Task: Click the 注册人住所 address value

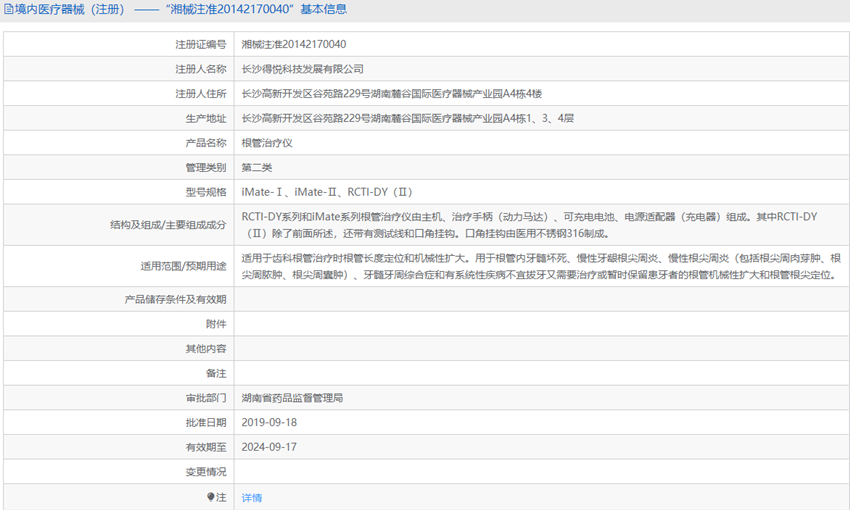Action: (391, 94)
